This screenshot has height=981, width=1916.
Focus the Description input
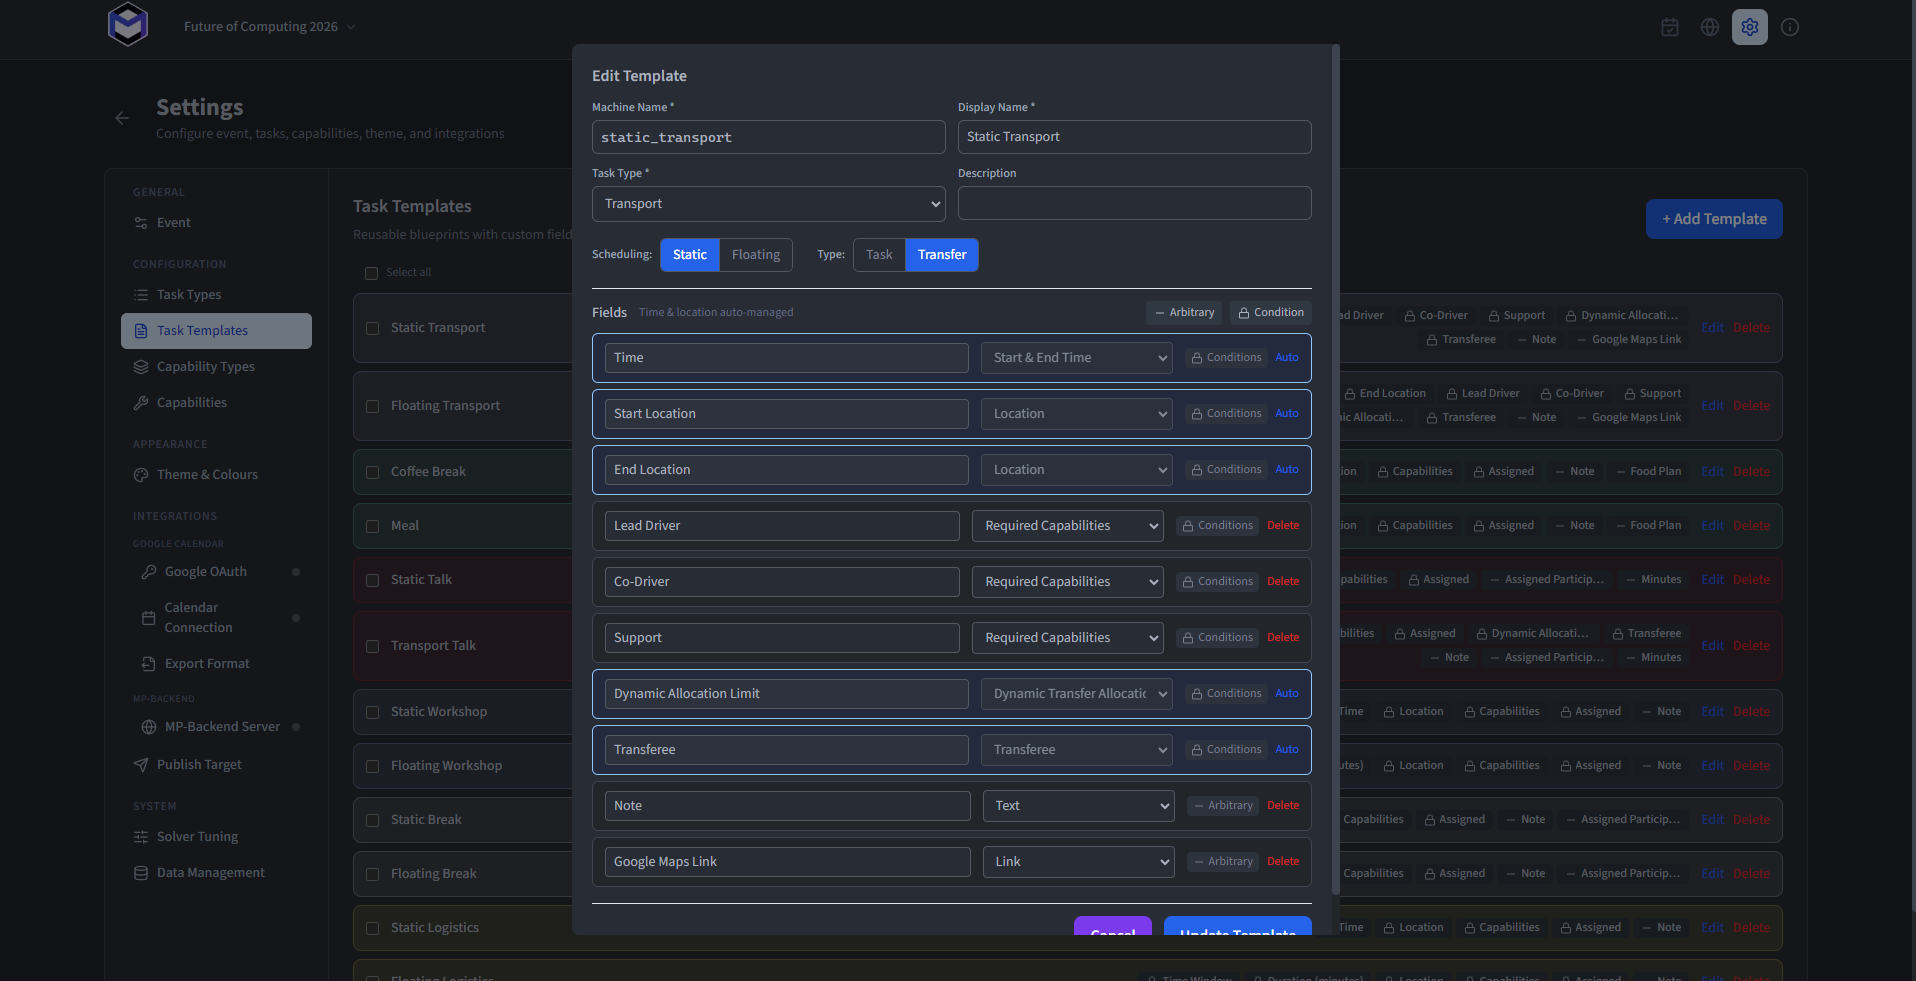(x=1135, y=203)
